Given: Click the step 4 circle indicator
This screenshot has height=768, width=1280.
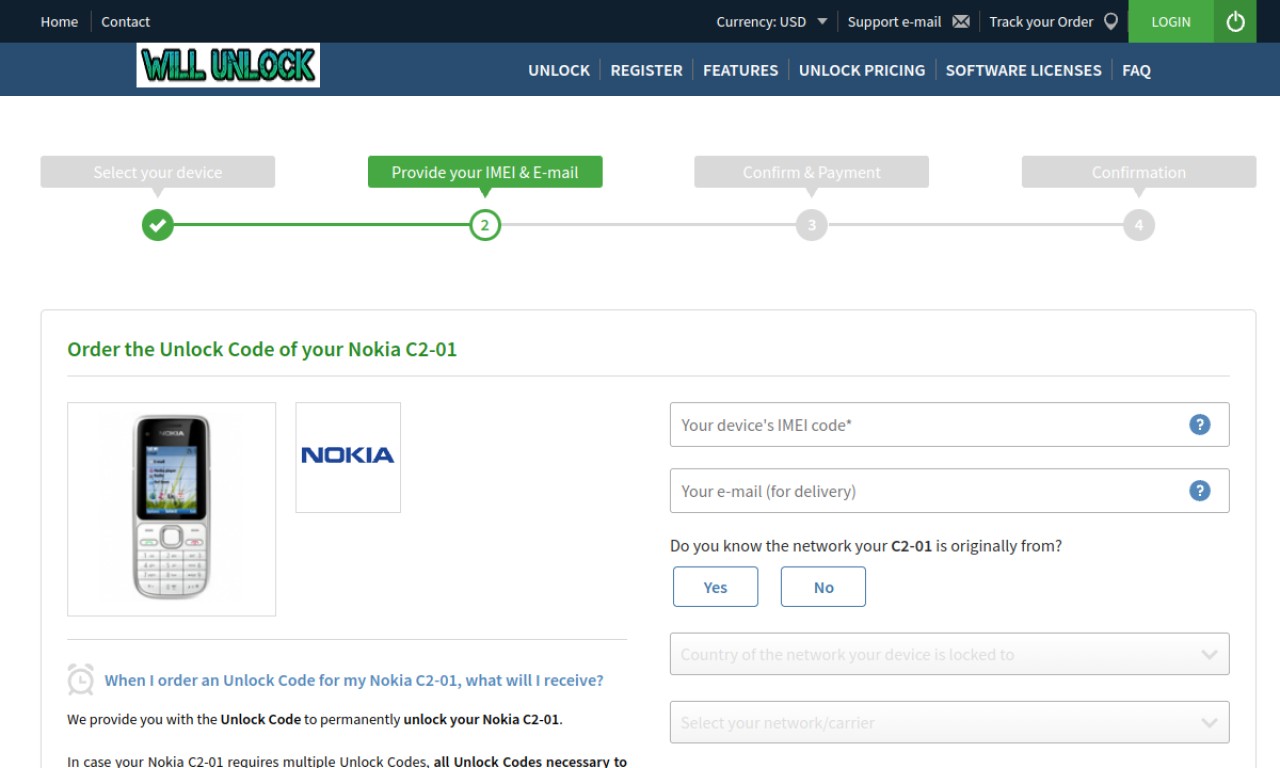Looking at the screenshot, I should pyautogui.click(x=1138, y=225).
